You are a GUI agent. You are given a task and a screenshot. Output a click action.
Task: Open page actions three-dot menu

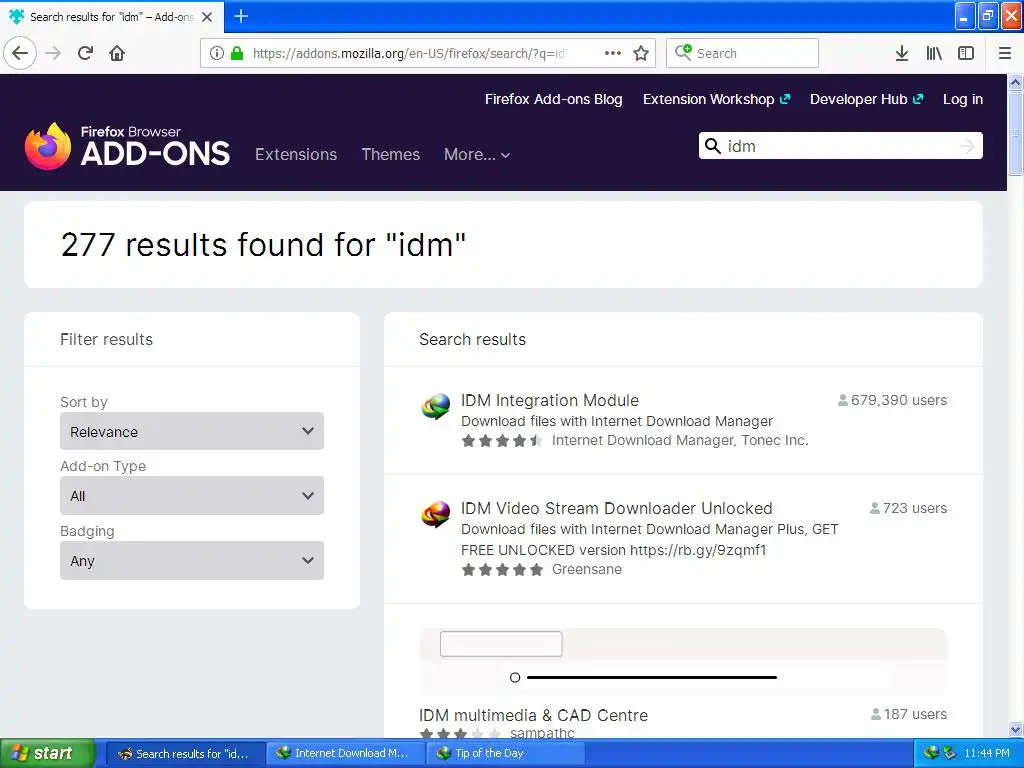[613, 53]
